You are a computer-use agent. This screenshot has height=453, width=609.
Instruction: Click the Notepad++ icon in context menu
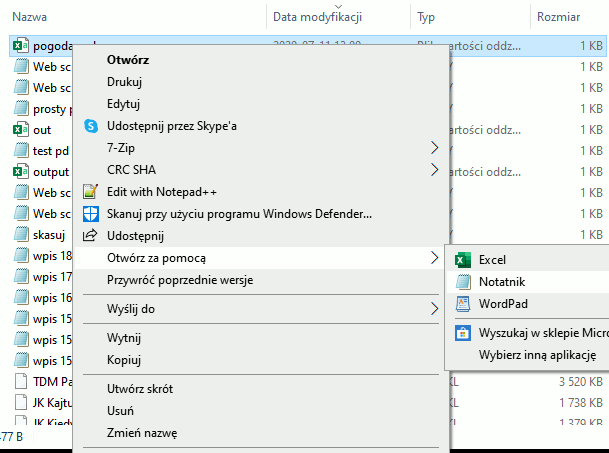(x=90, y=192)
